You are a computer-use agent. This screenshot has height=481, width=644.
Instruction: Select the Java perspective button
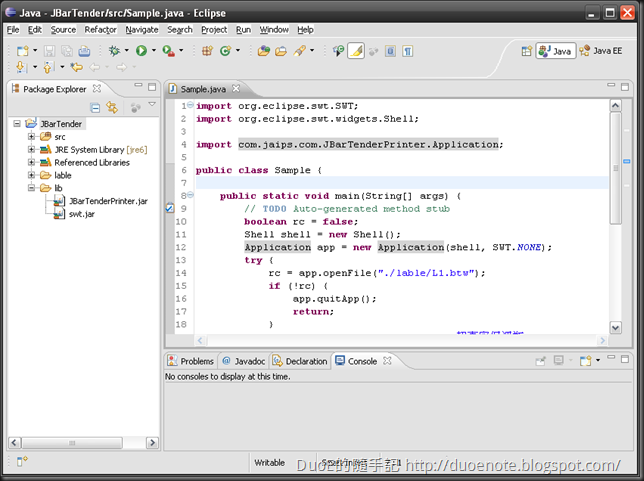tap(556, 50)
